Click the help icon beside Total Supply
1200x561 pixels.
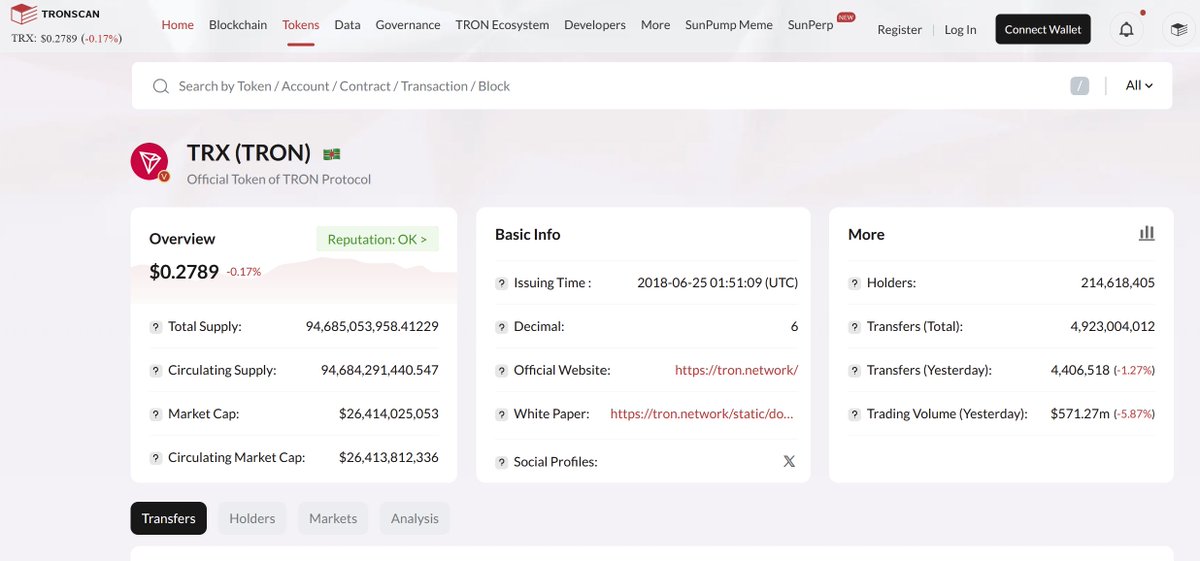156,327
